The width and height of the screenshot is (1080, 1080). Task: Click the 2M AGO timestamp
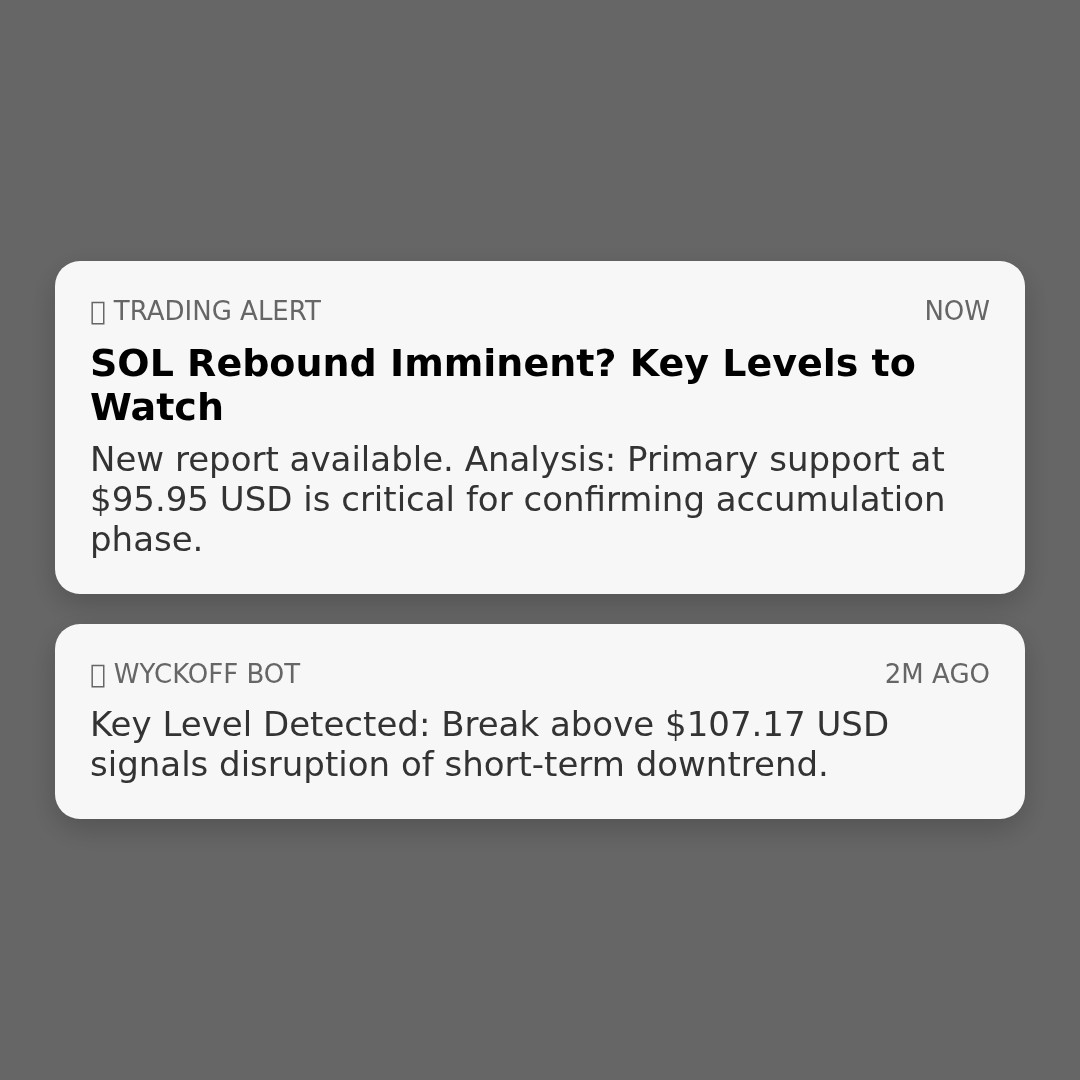coord(937,674)
